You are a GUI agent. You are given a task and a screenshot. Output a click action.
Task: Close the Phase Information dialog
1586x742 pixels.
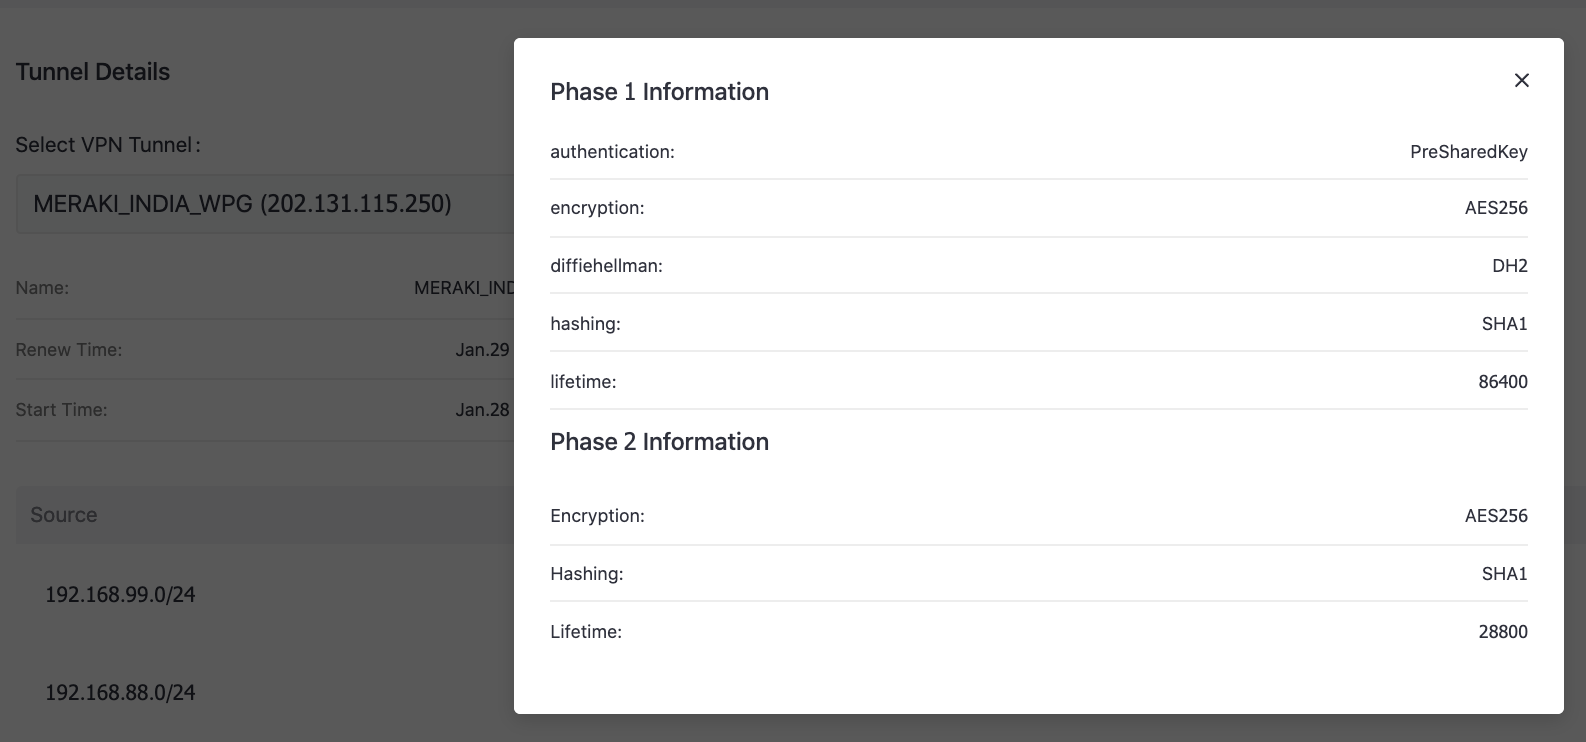point(1521,80)
